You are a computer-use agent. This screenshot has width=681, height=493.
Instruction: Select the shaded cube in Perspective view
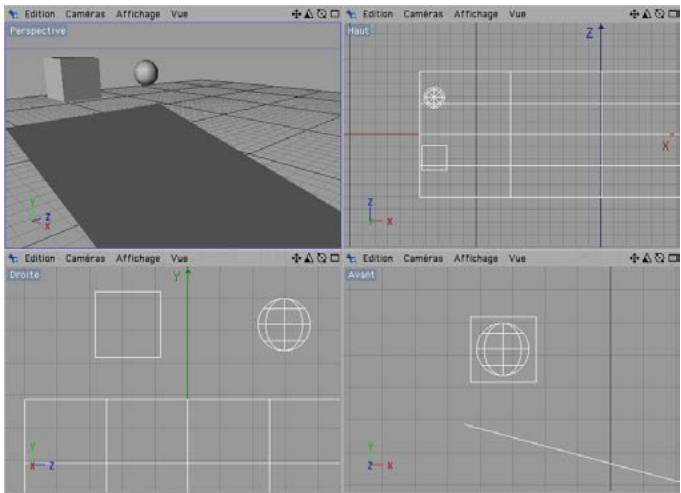[x=72, y=79]
